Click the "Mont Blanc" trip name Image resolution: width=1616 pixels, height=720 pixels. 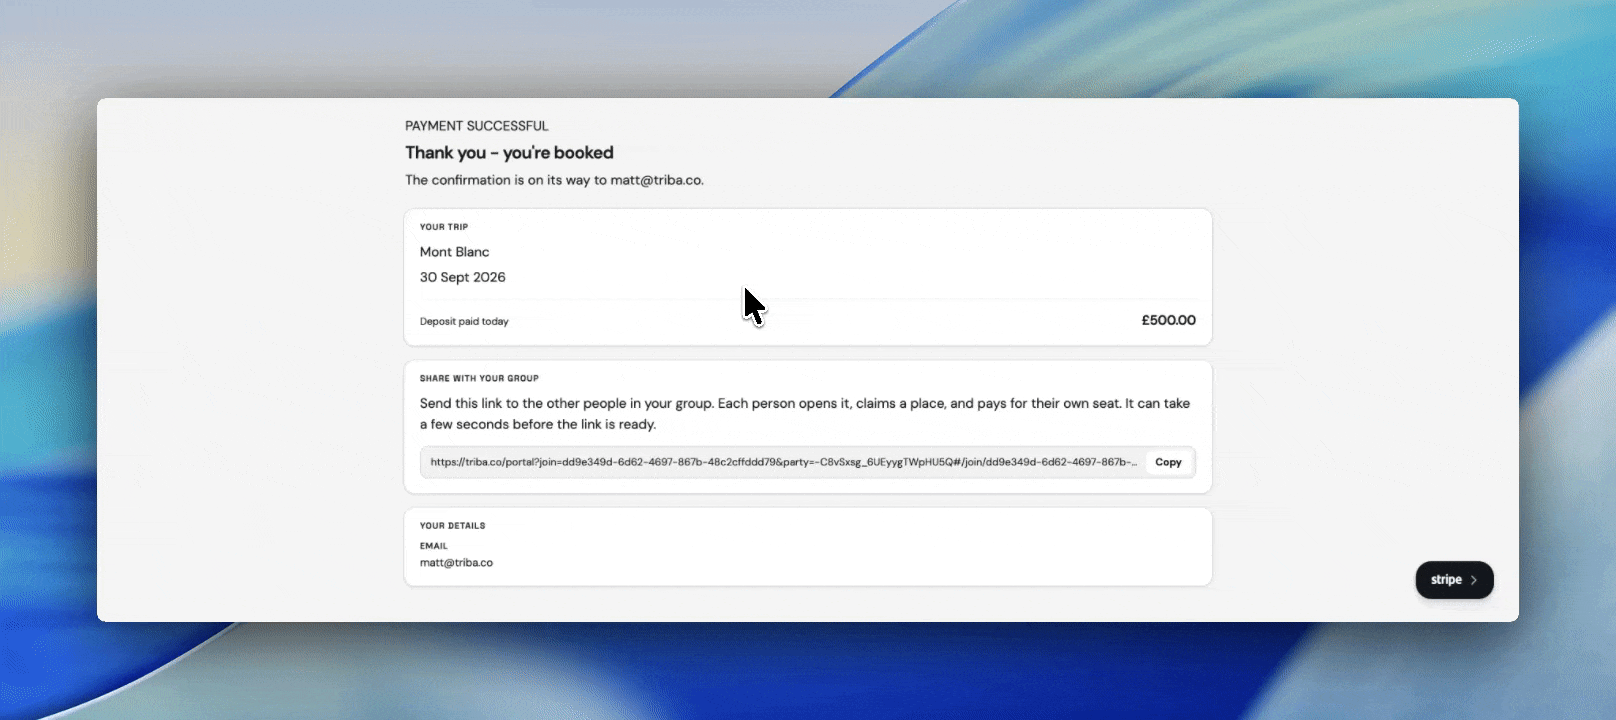tap(455, 252)
